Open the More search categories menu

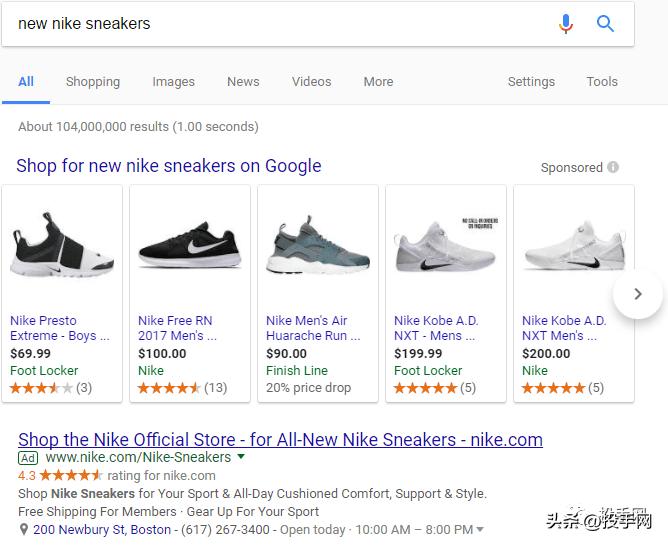click(x=378, y=82)
